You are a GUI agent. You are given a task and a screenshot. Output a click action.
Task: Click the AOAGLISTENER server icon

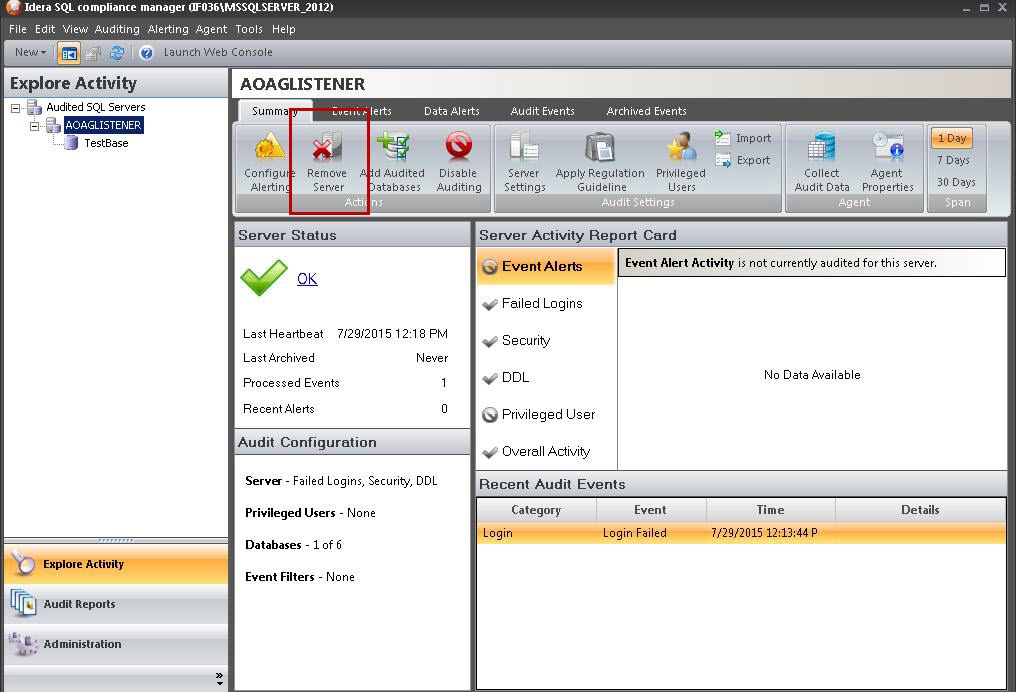[x=53, y=125]
